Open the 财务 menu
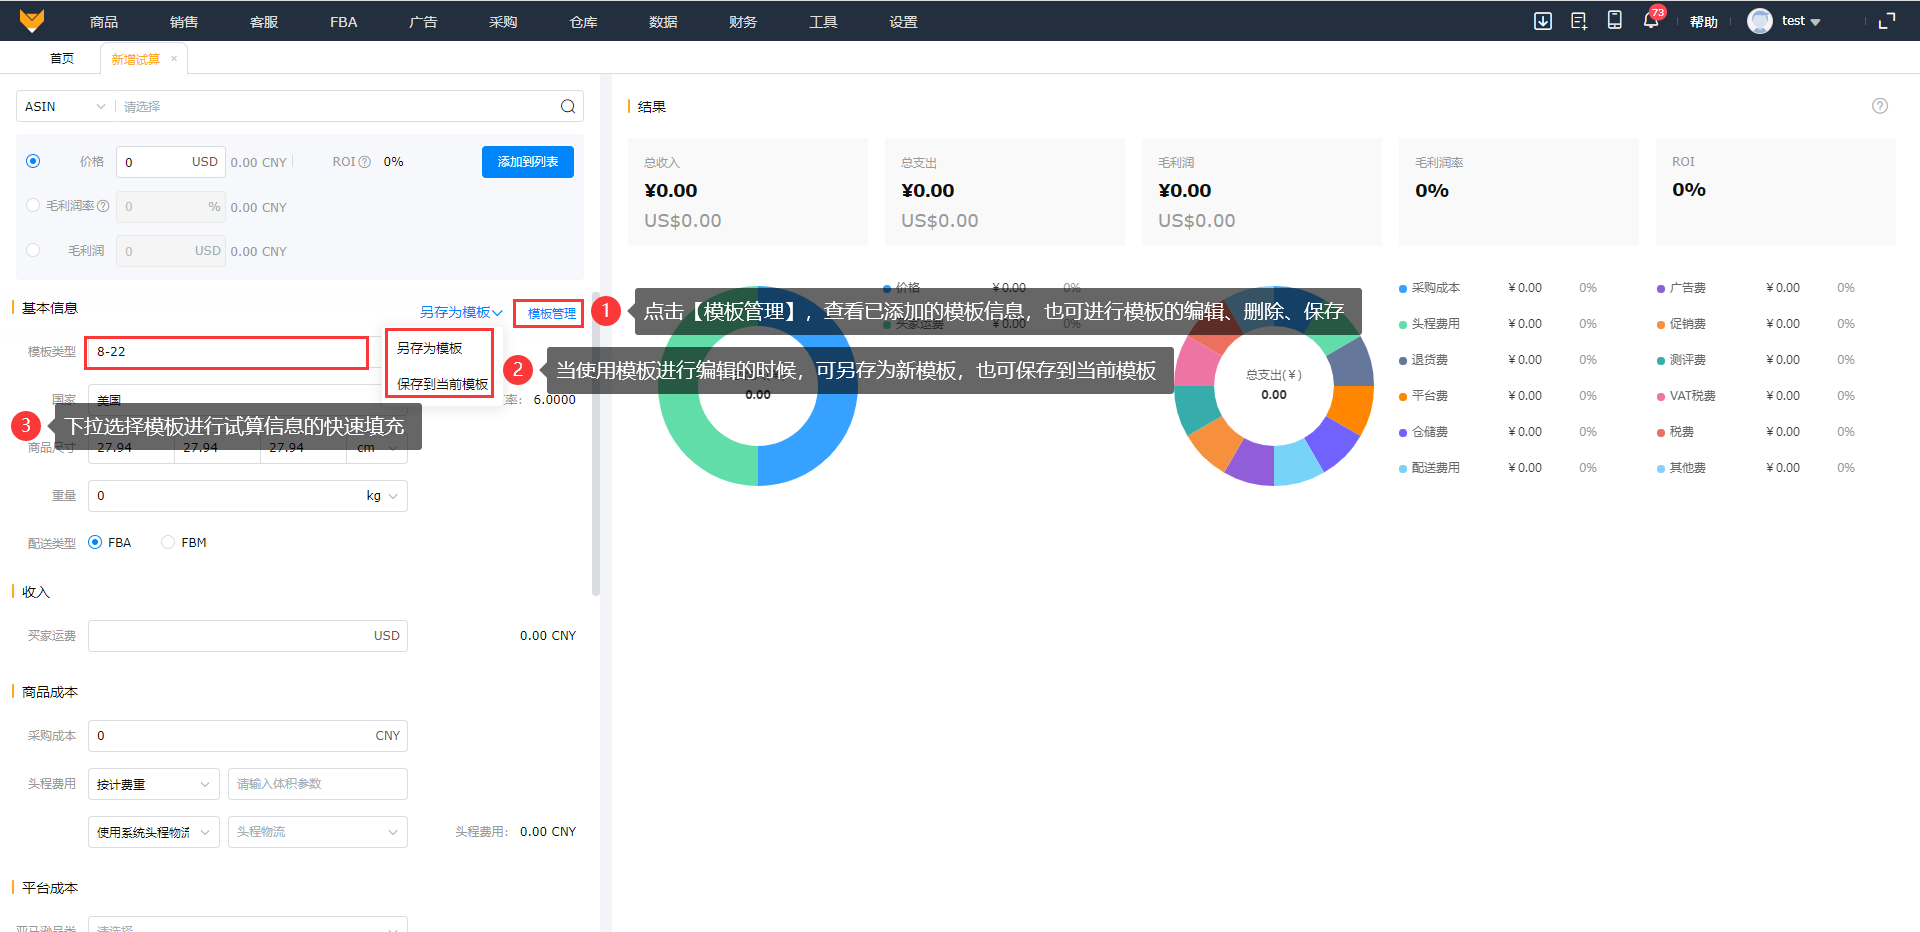 coord(743,22)
